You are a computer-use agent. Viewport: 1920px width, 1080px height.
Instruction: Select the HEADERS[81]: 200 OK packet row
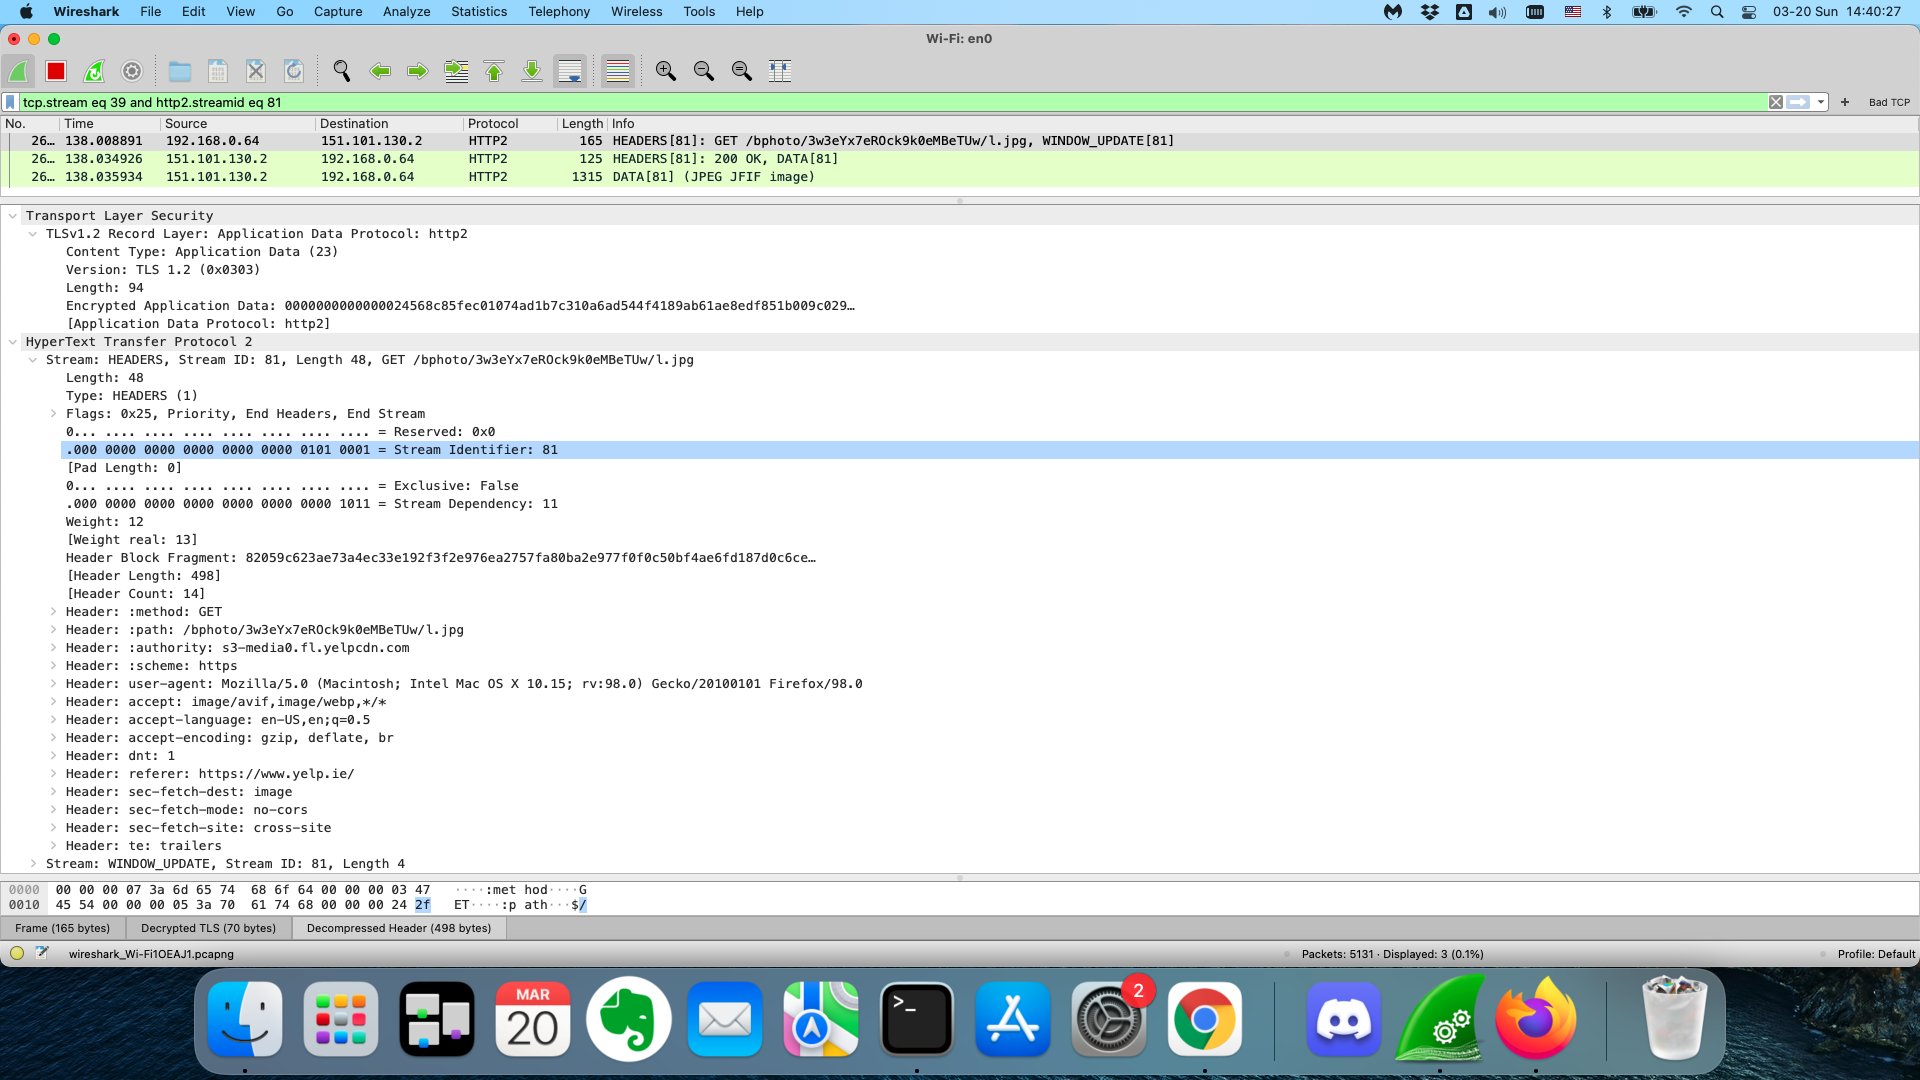[960, 159]
